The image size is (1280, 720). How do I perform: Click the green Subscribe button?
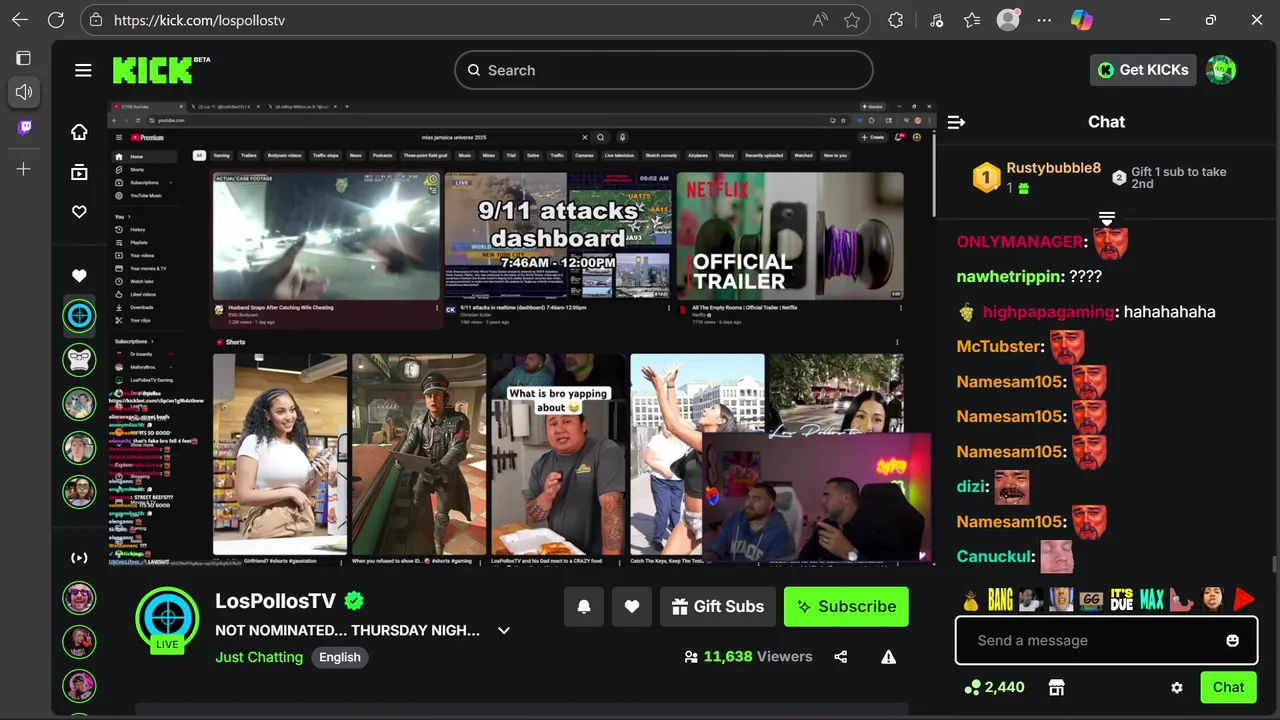[x=846, y=606]
